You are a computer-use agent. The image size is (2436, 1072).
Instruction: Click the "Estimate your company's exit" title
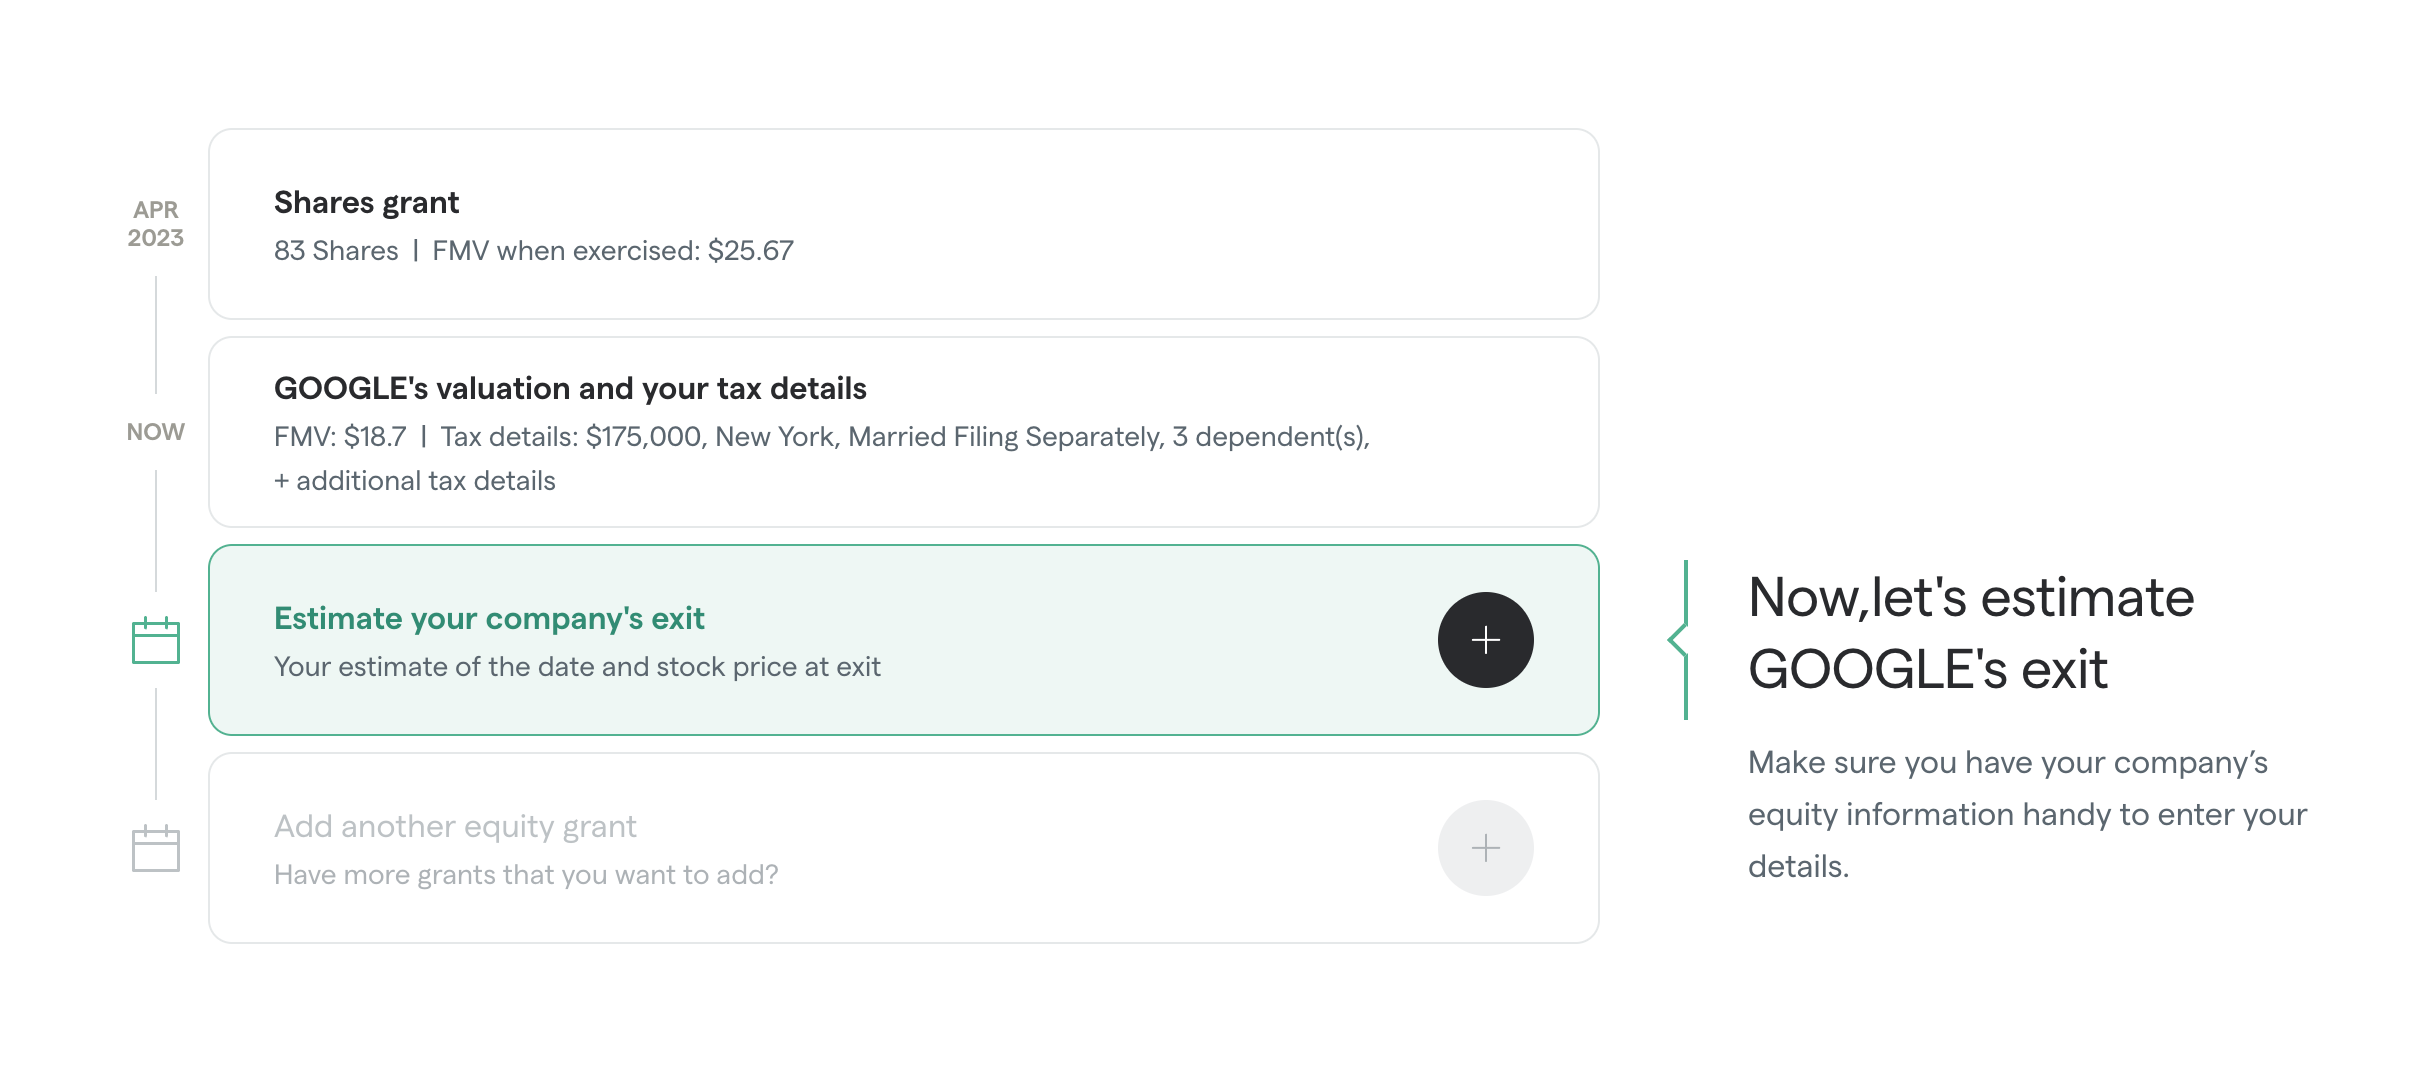coord(489,619)
